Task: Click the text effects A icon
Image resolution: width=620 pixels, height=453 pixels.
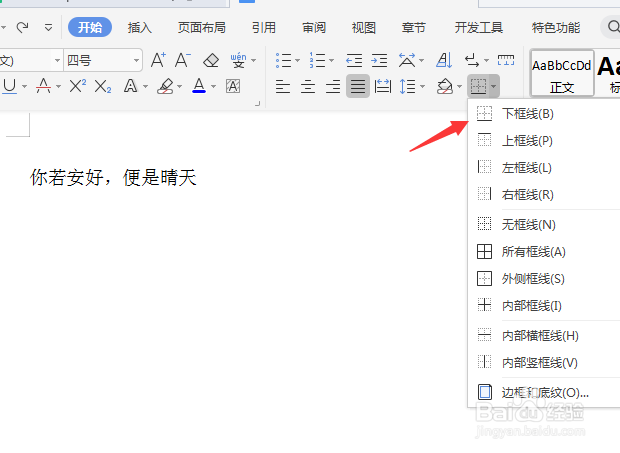Action: [130, 86]
